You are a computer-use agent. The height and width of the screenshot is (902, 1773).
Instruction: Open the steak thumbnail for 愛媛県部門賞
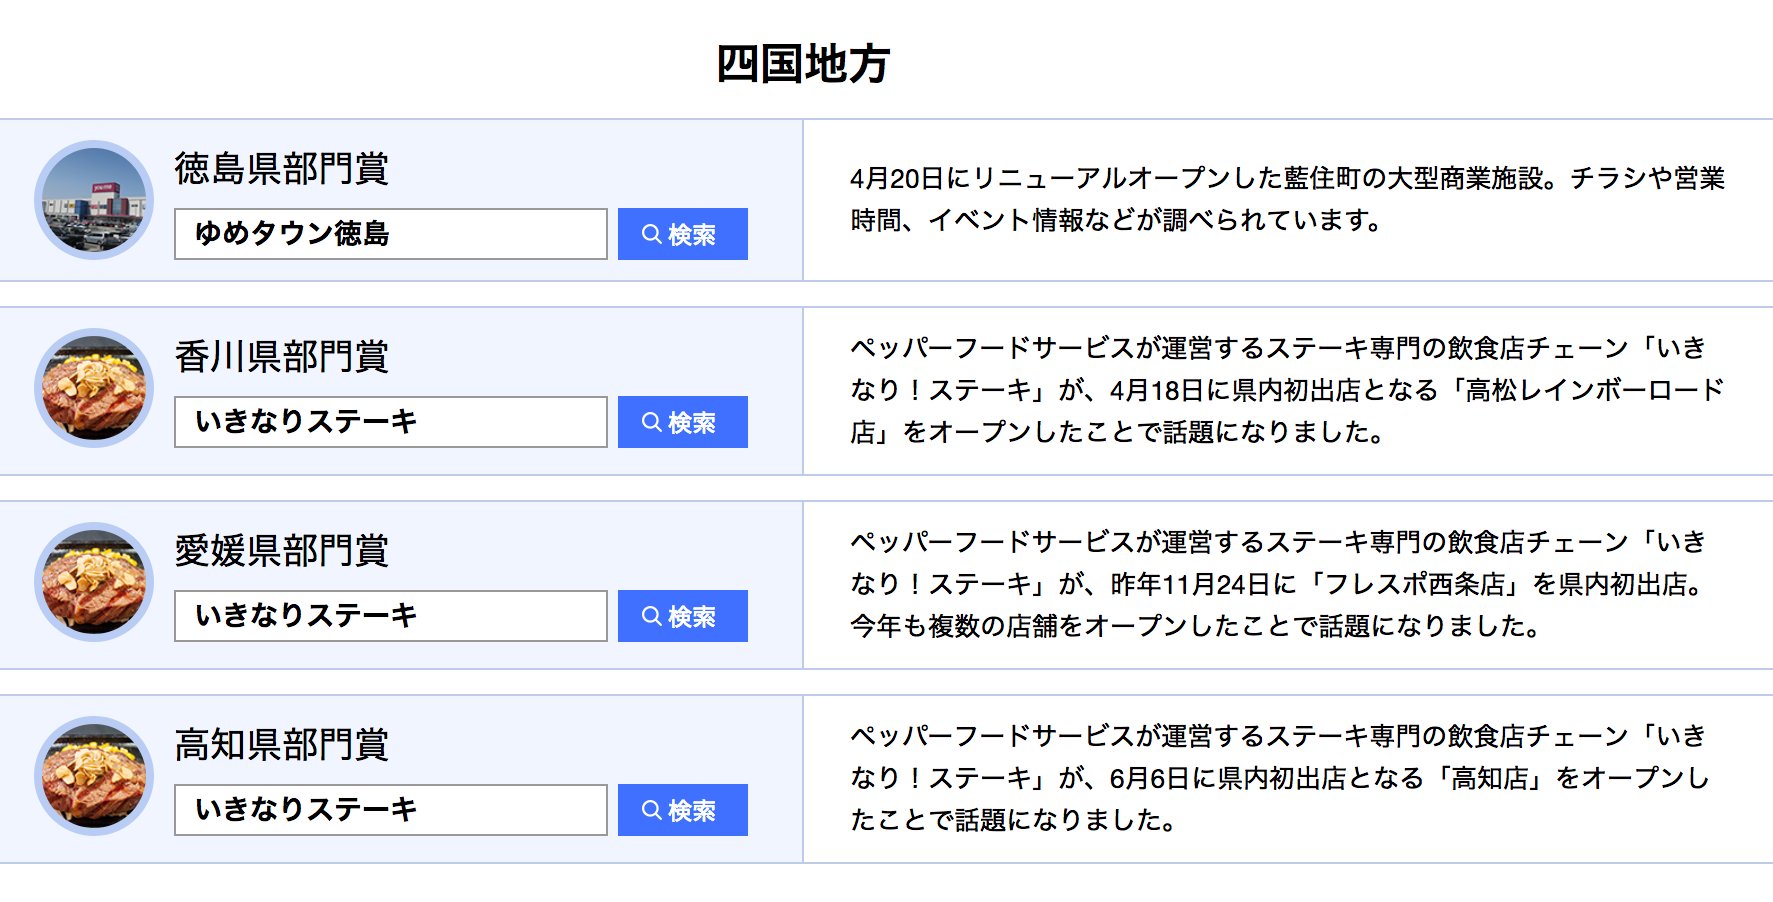pos(94,582)
